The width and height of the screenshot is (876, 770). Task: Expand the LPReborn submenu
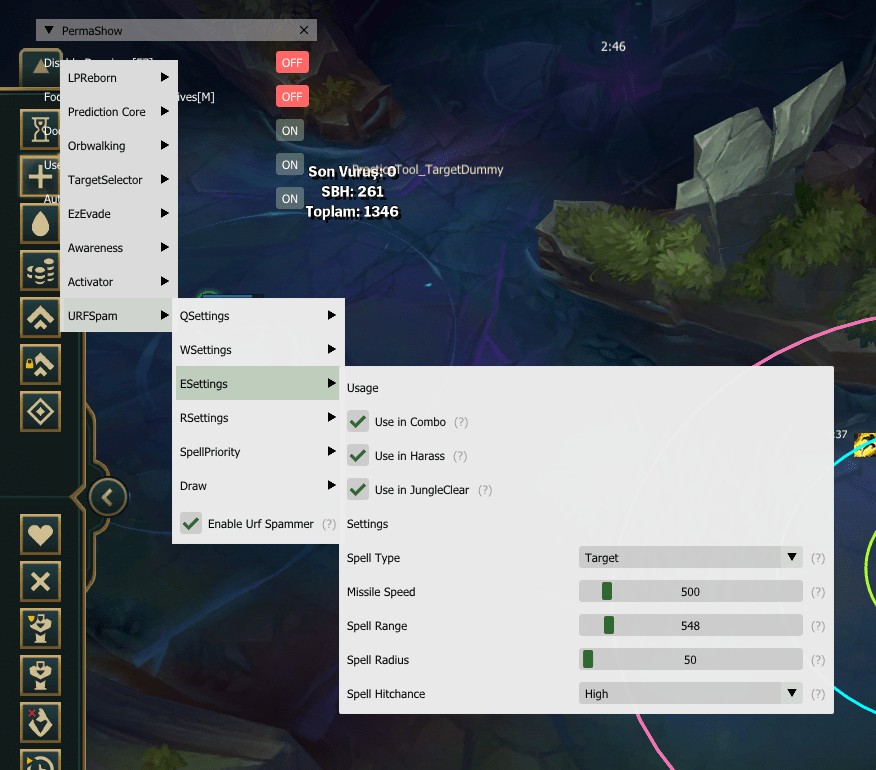pyautogui.click(x=119, y=78)
